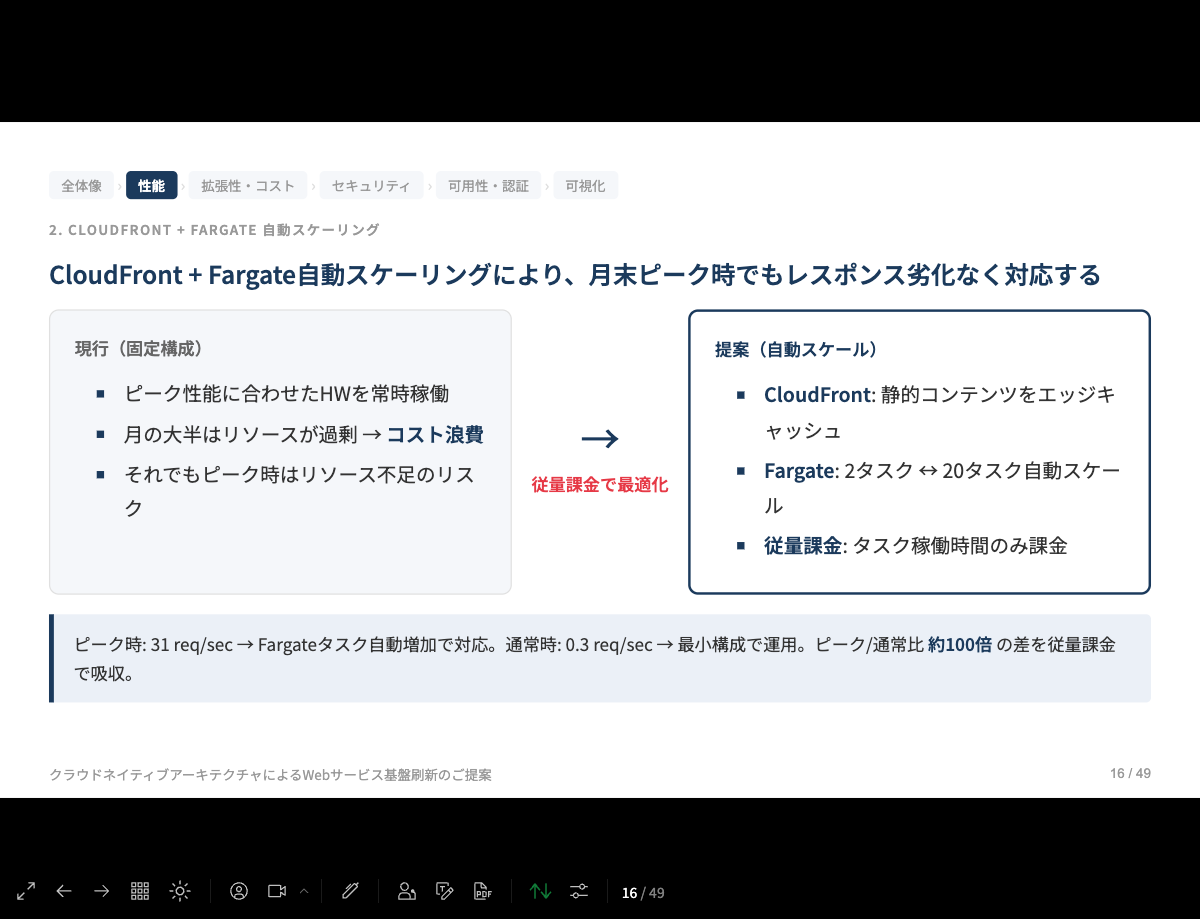Switch to the 性能 section tab

[151, 185]
